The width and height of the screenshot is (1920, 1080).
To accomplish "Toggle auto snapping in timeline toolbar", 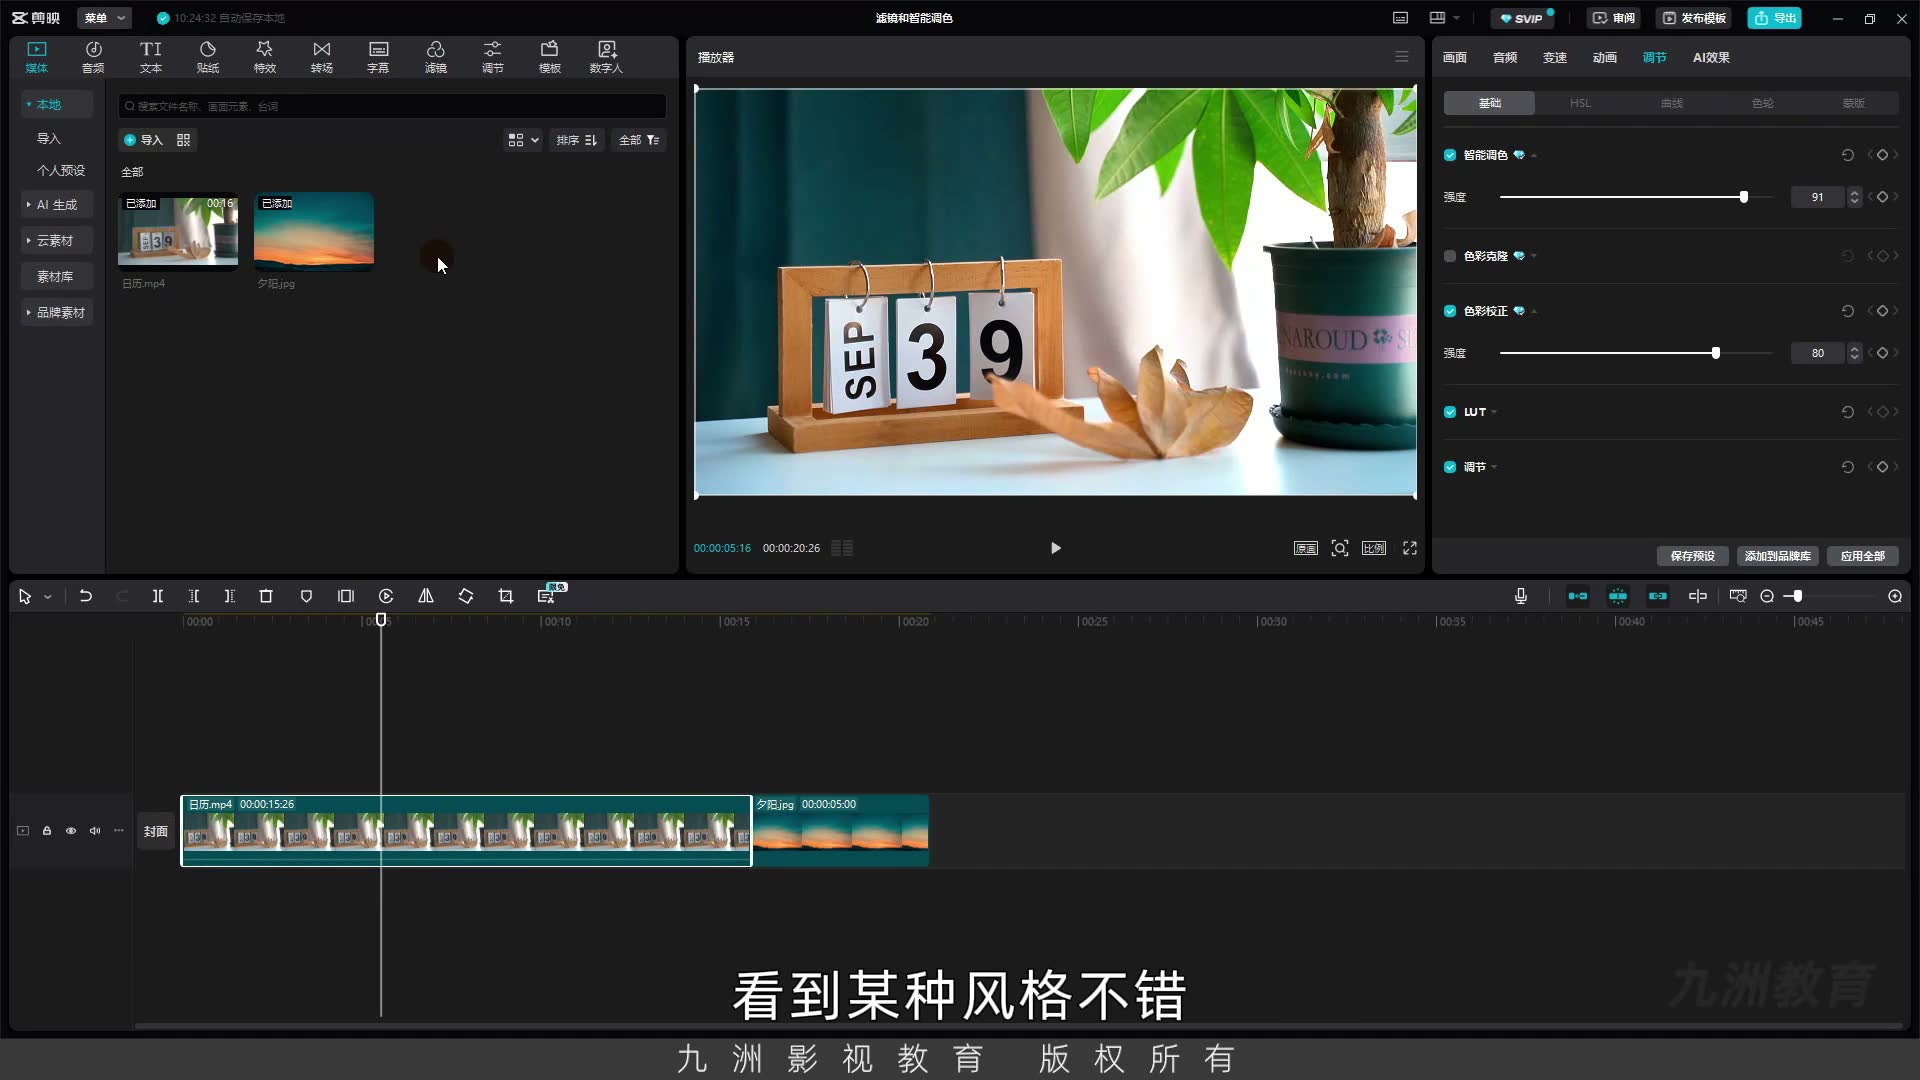I will click(1618, 596).
